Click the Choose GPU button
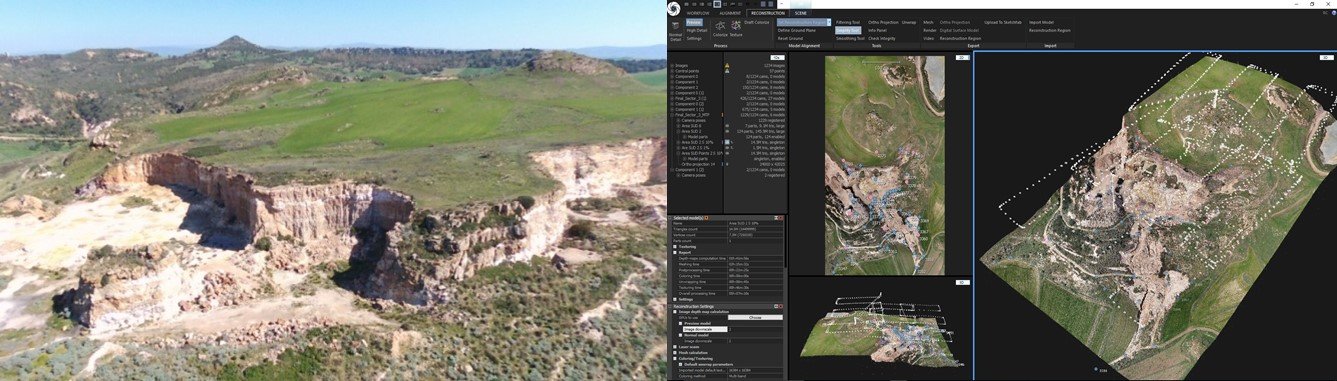1337x381 pixels. (755, 317)
